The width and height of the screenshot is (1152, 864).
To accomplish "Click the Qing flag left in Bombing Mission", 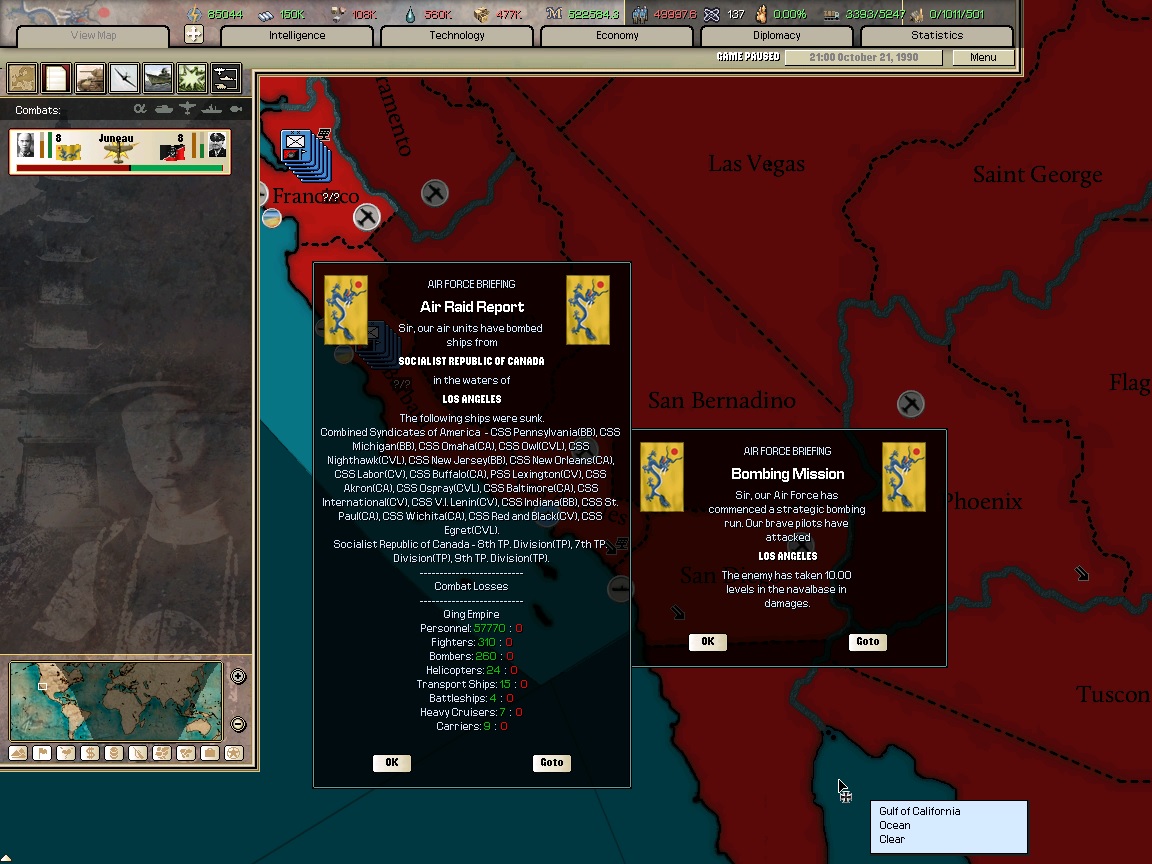I will (x=662, y=477).
